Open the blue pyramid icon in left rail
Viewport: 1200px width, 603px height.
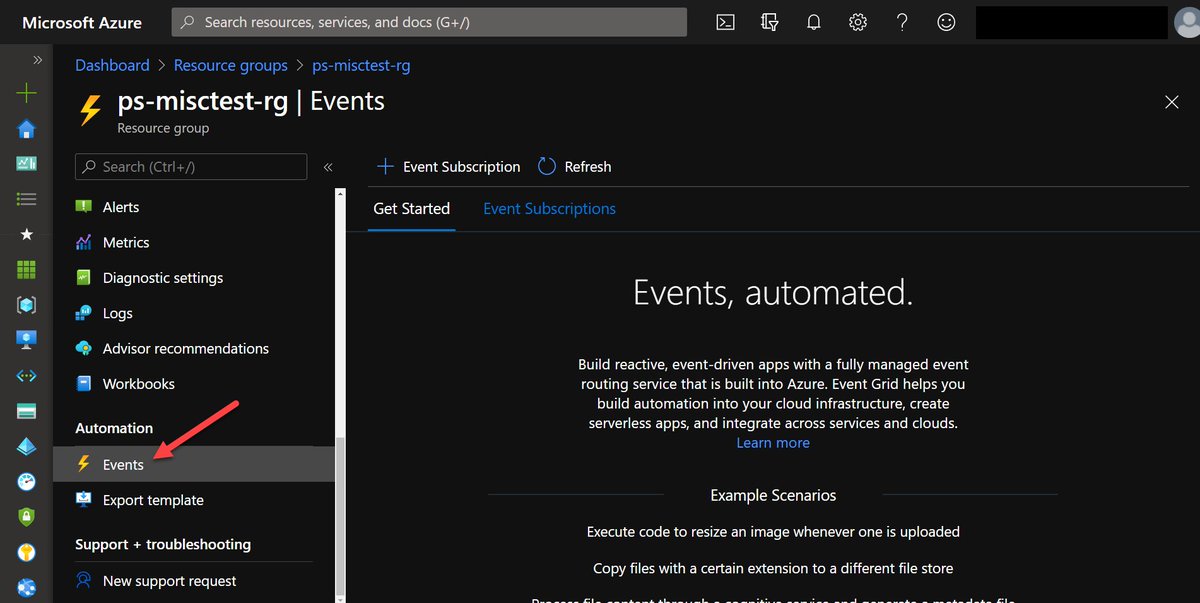pos(27,446)
